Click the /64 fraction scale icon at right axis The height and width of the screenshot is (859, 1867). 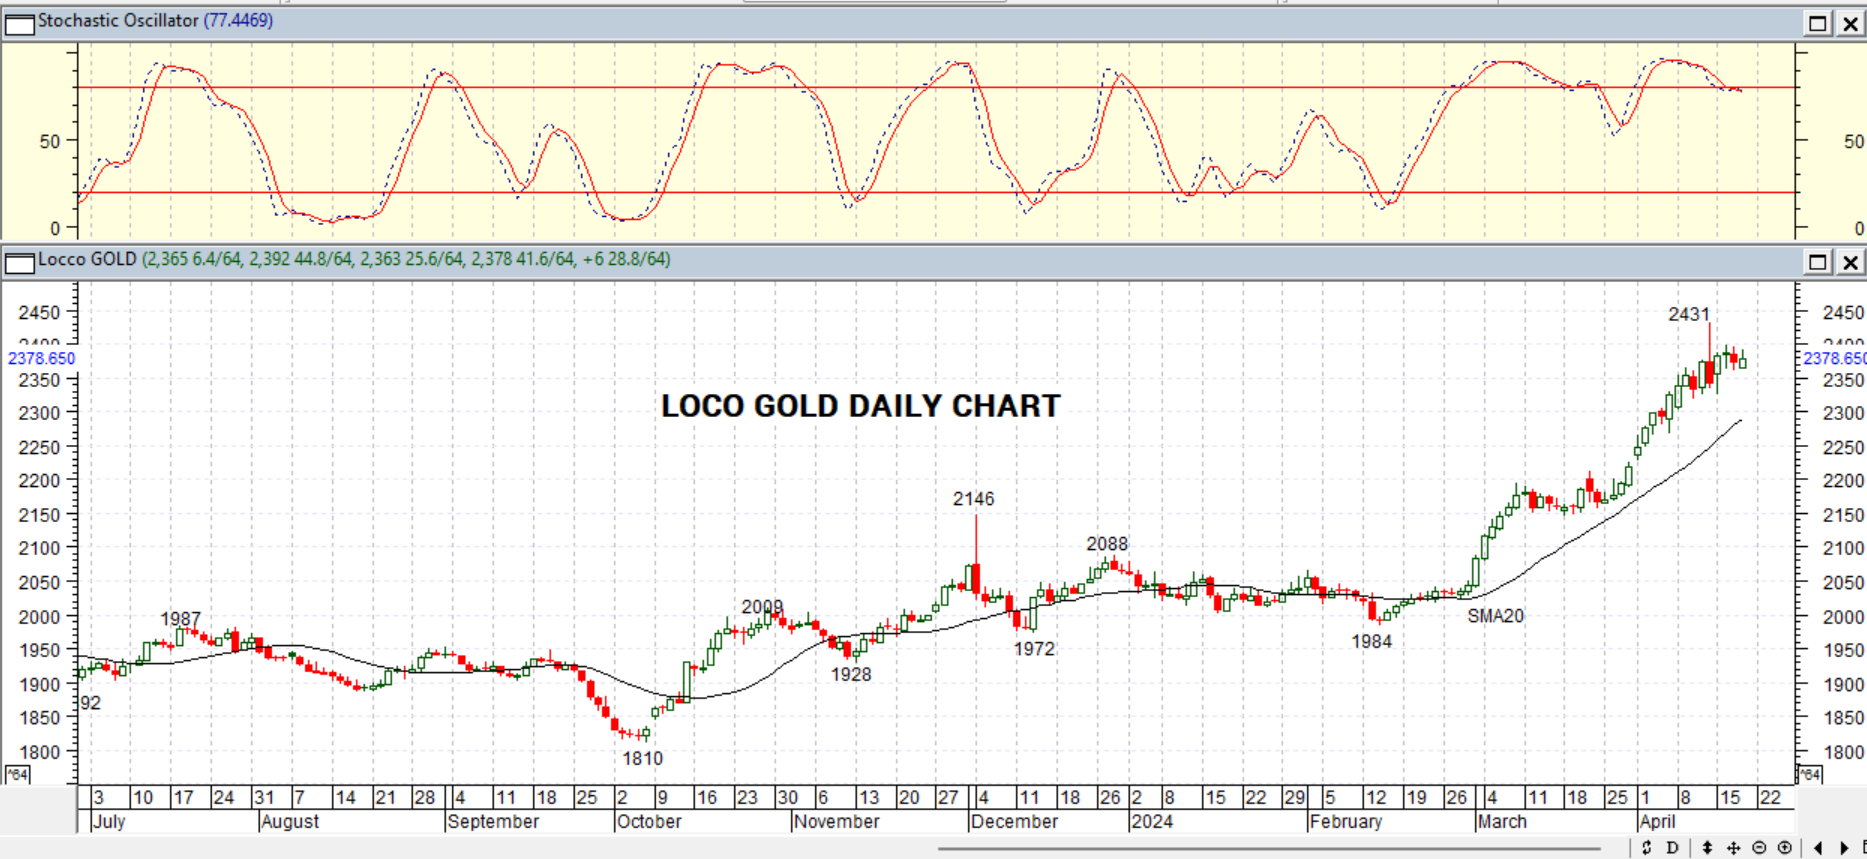(1810, 774)
